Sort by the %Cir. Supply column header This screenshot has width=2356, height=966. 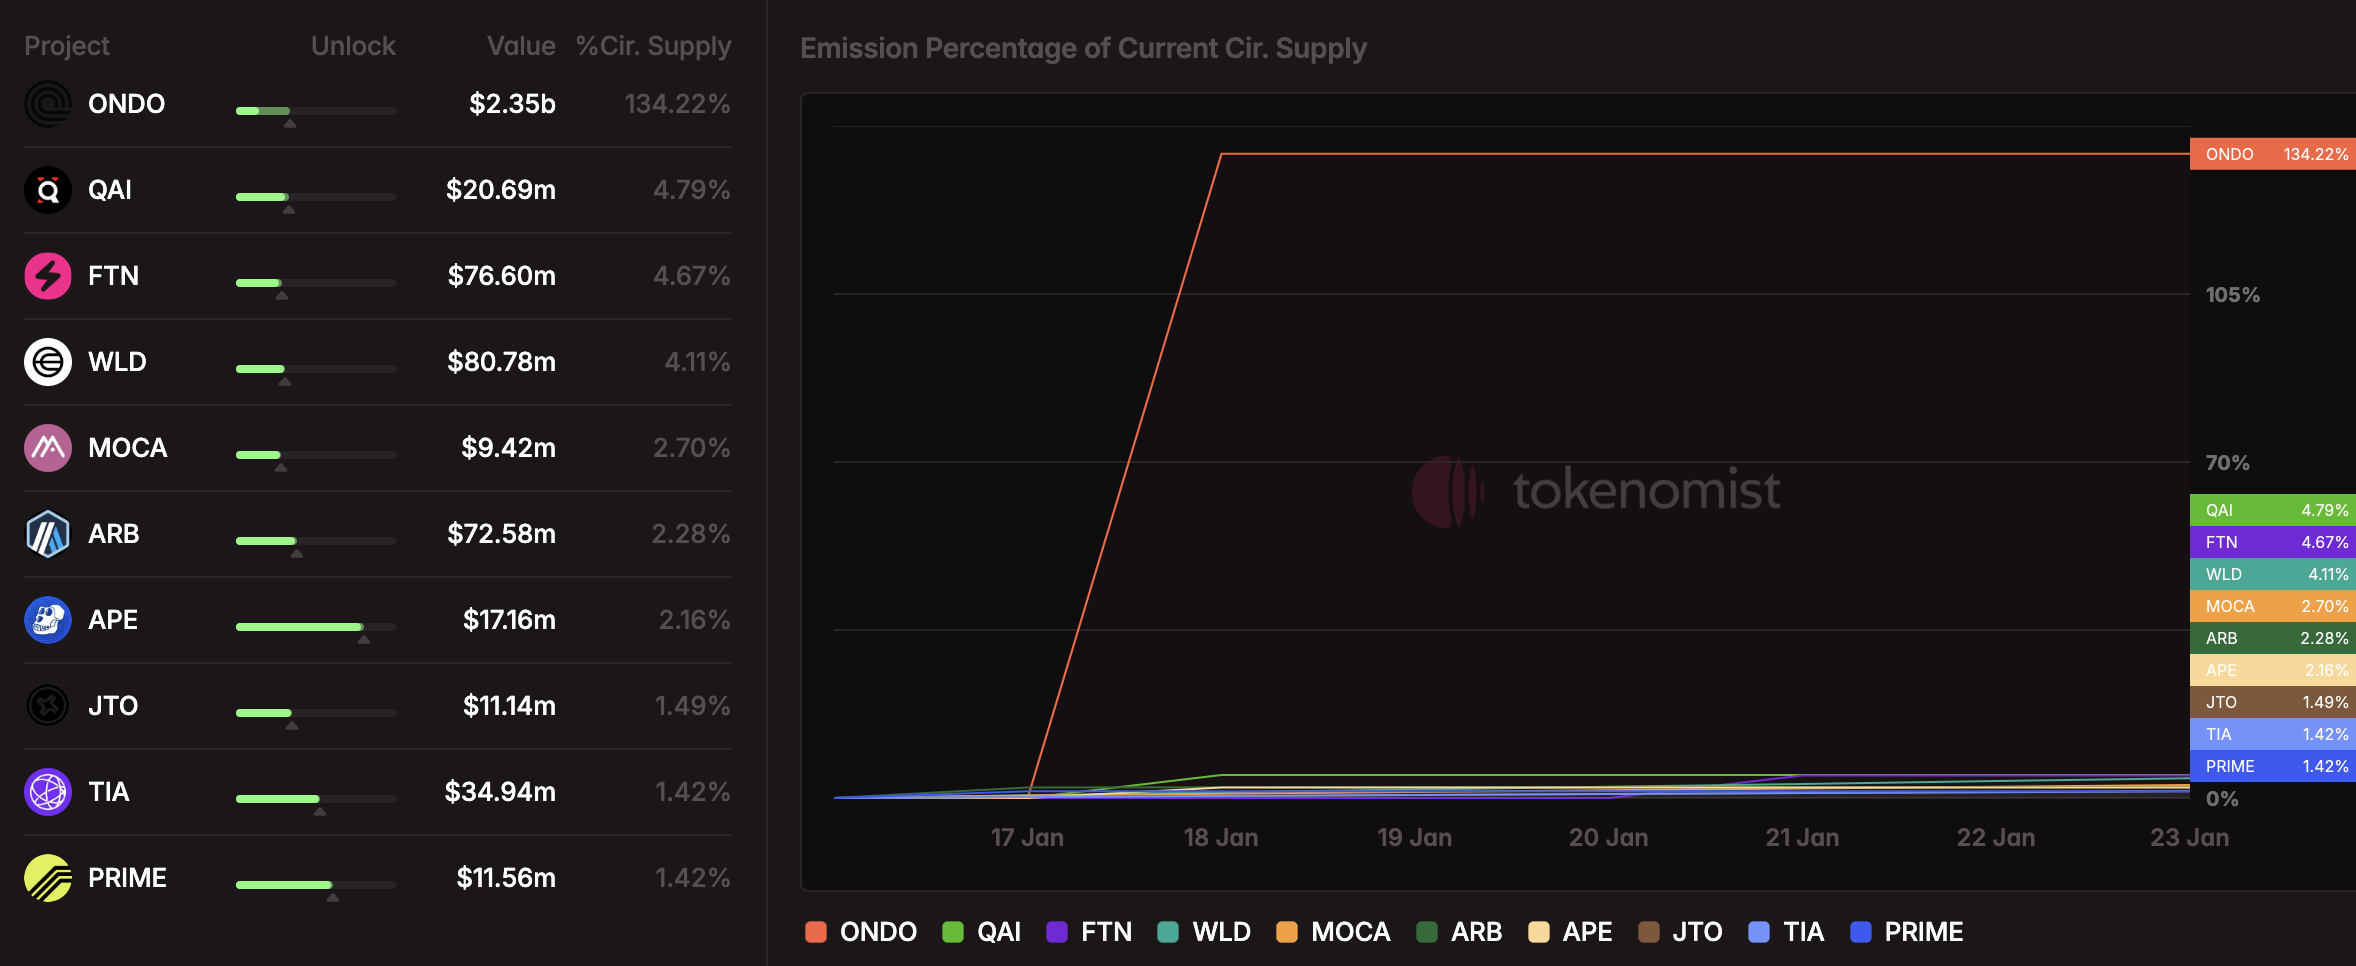coord(653,46)
